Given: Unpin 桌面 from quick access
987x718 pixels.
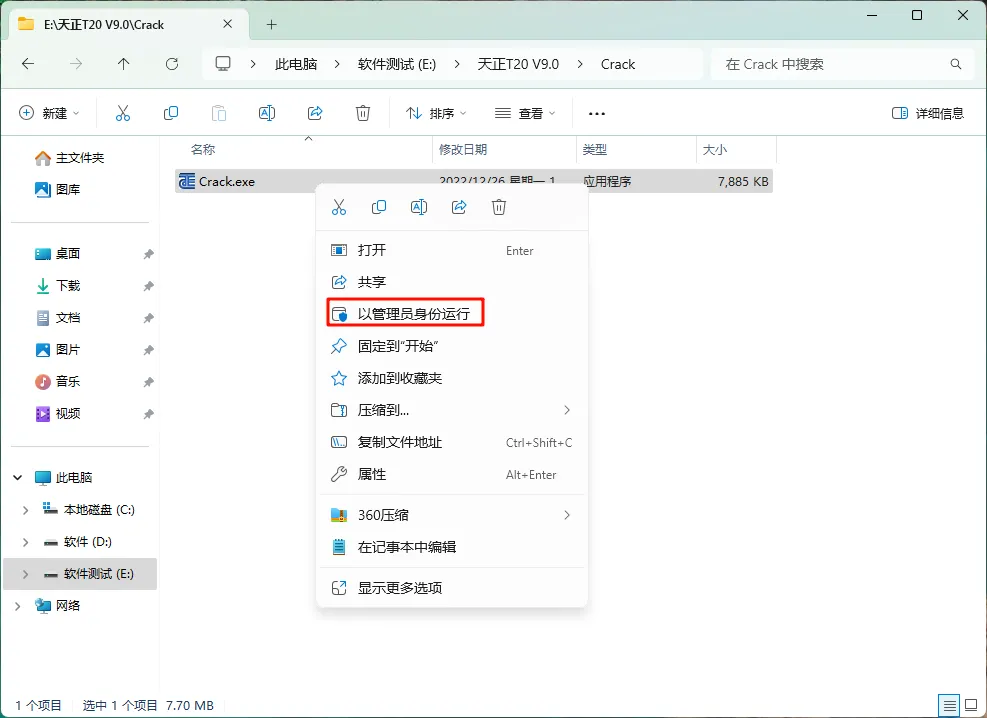Looking at the screenshot, I should (149, 254).
